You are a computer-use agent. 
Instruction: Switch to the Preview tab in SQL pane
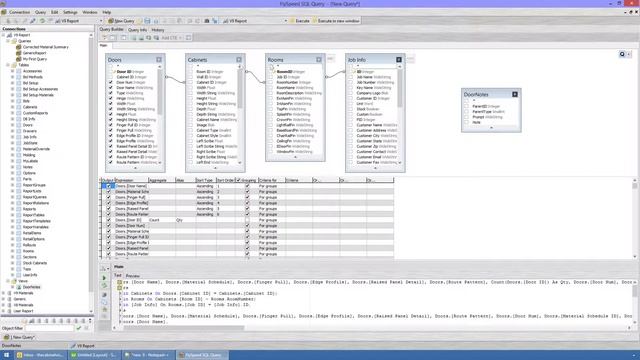[x=133, y=276]
